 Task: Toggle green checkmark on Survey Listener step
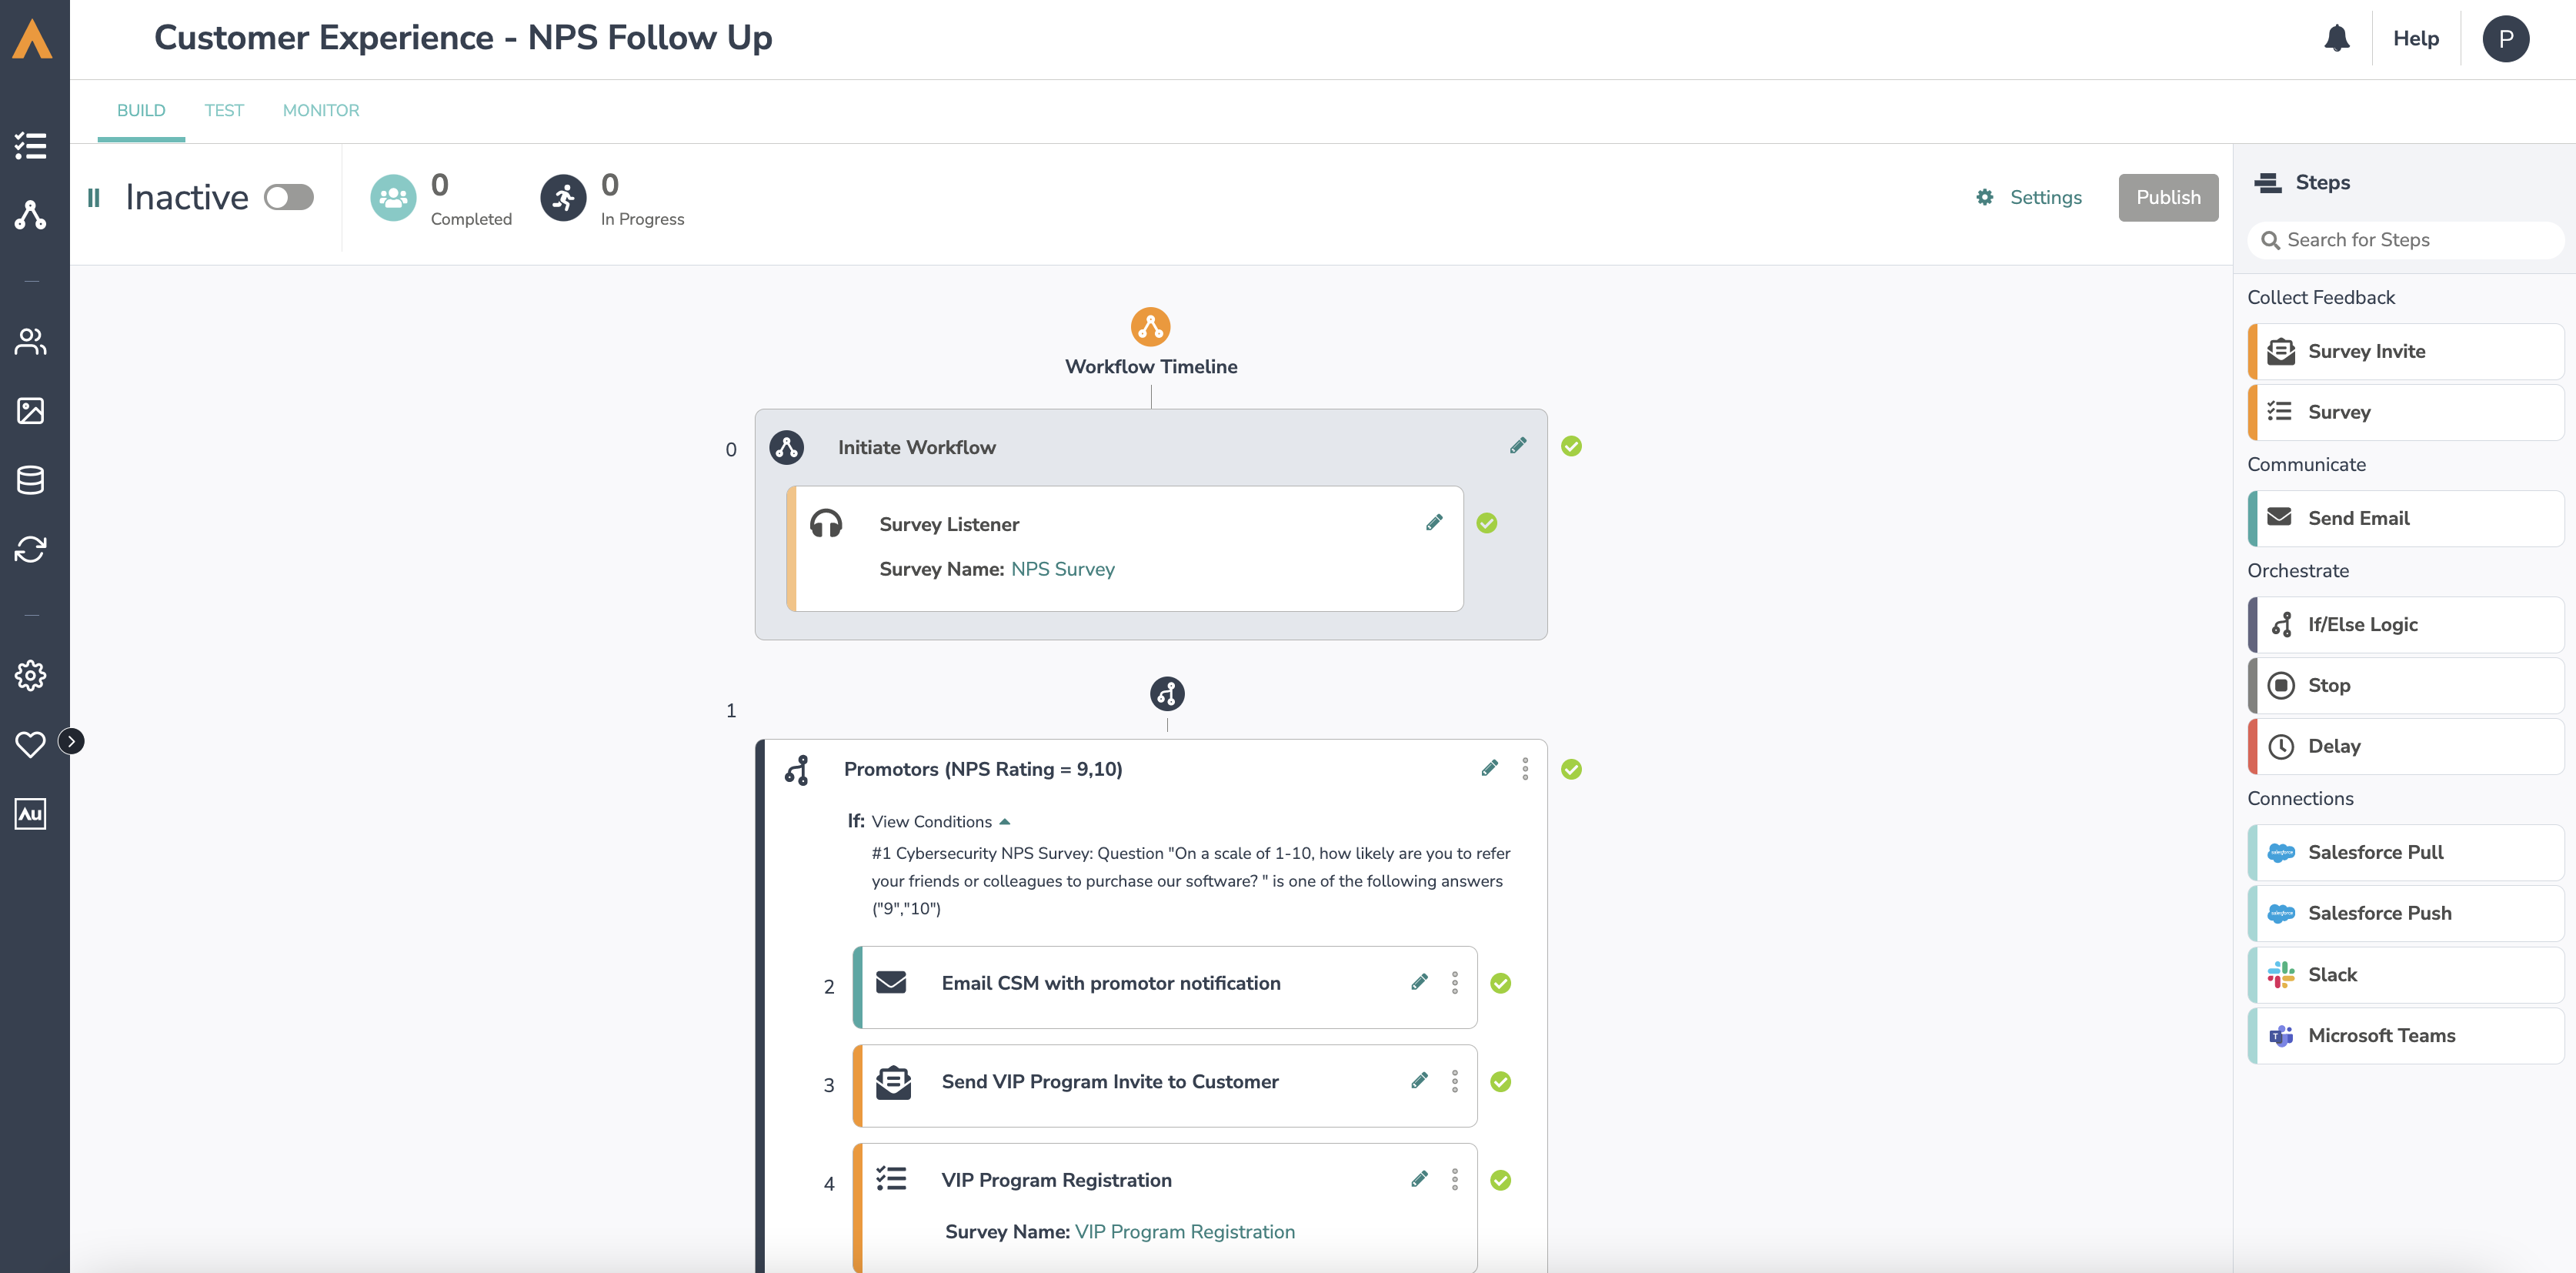click(1487, 523)
